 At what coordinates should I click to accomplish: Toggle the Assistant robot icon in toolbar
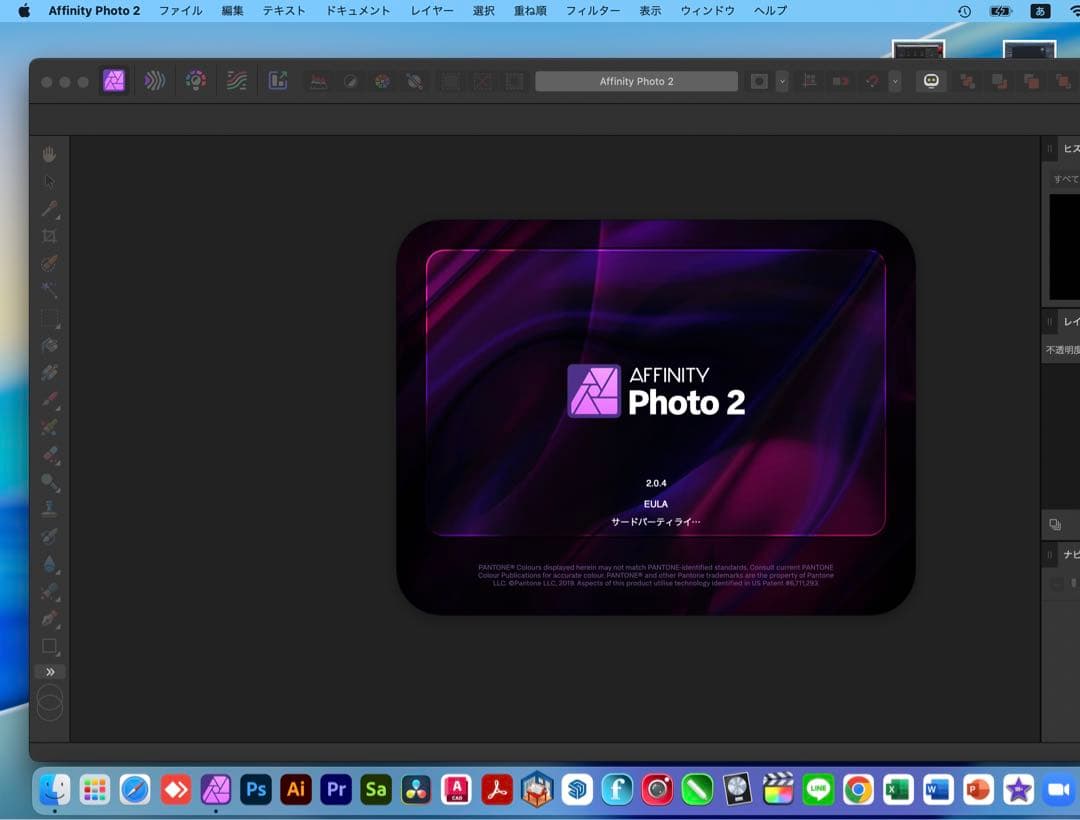point(931,81)
